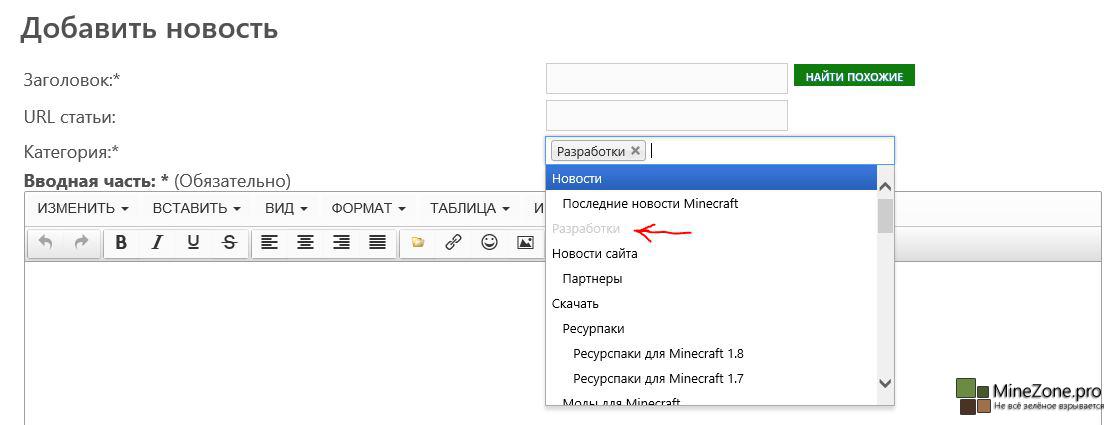
Task: Open the Изменить menu
Action: pyautogui.click(x=82, y=208)
